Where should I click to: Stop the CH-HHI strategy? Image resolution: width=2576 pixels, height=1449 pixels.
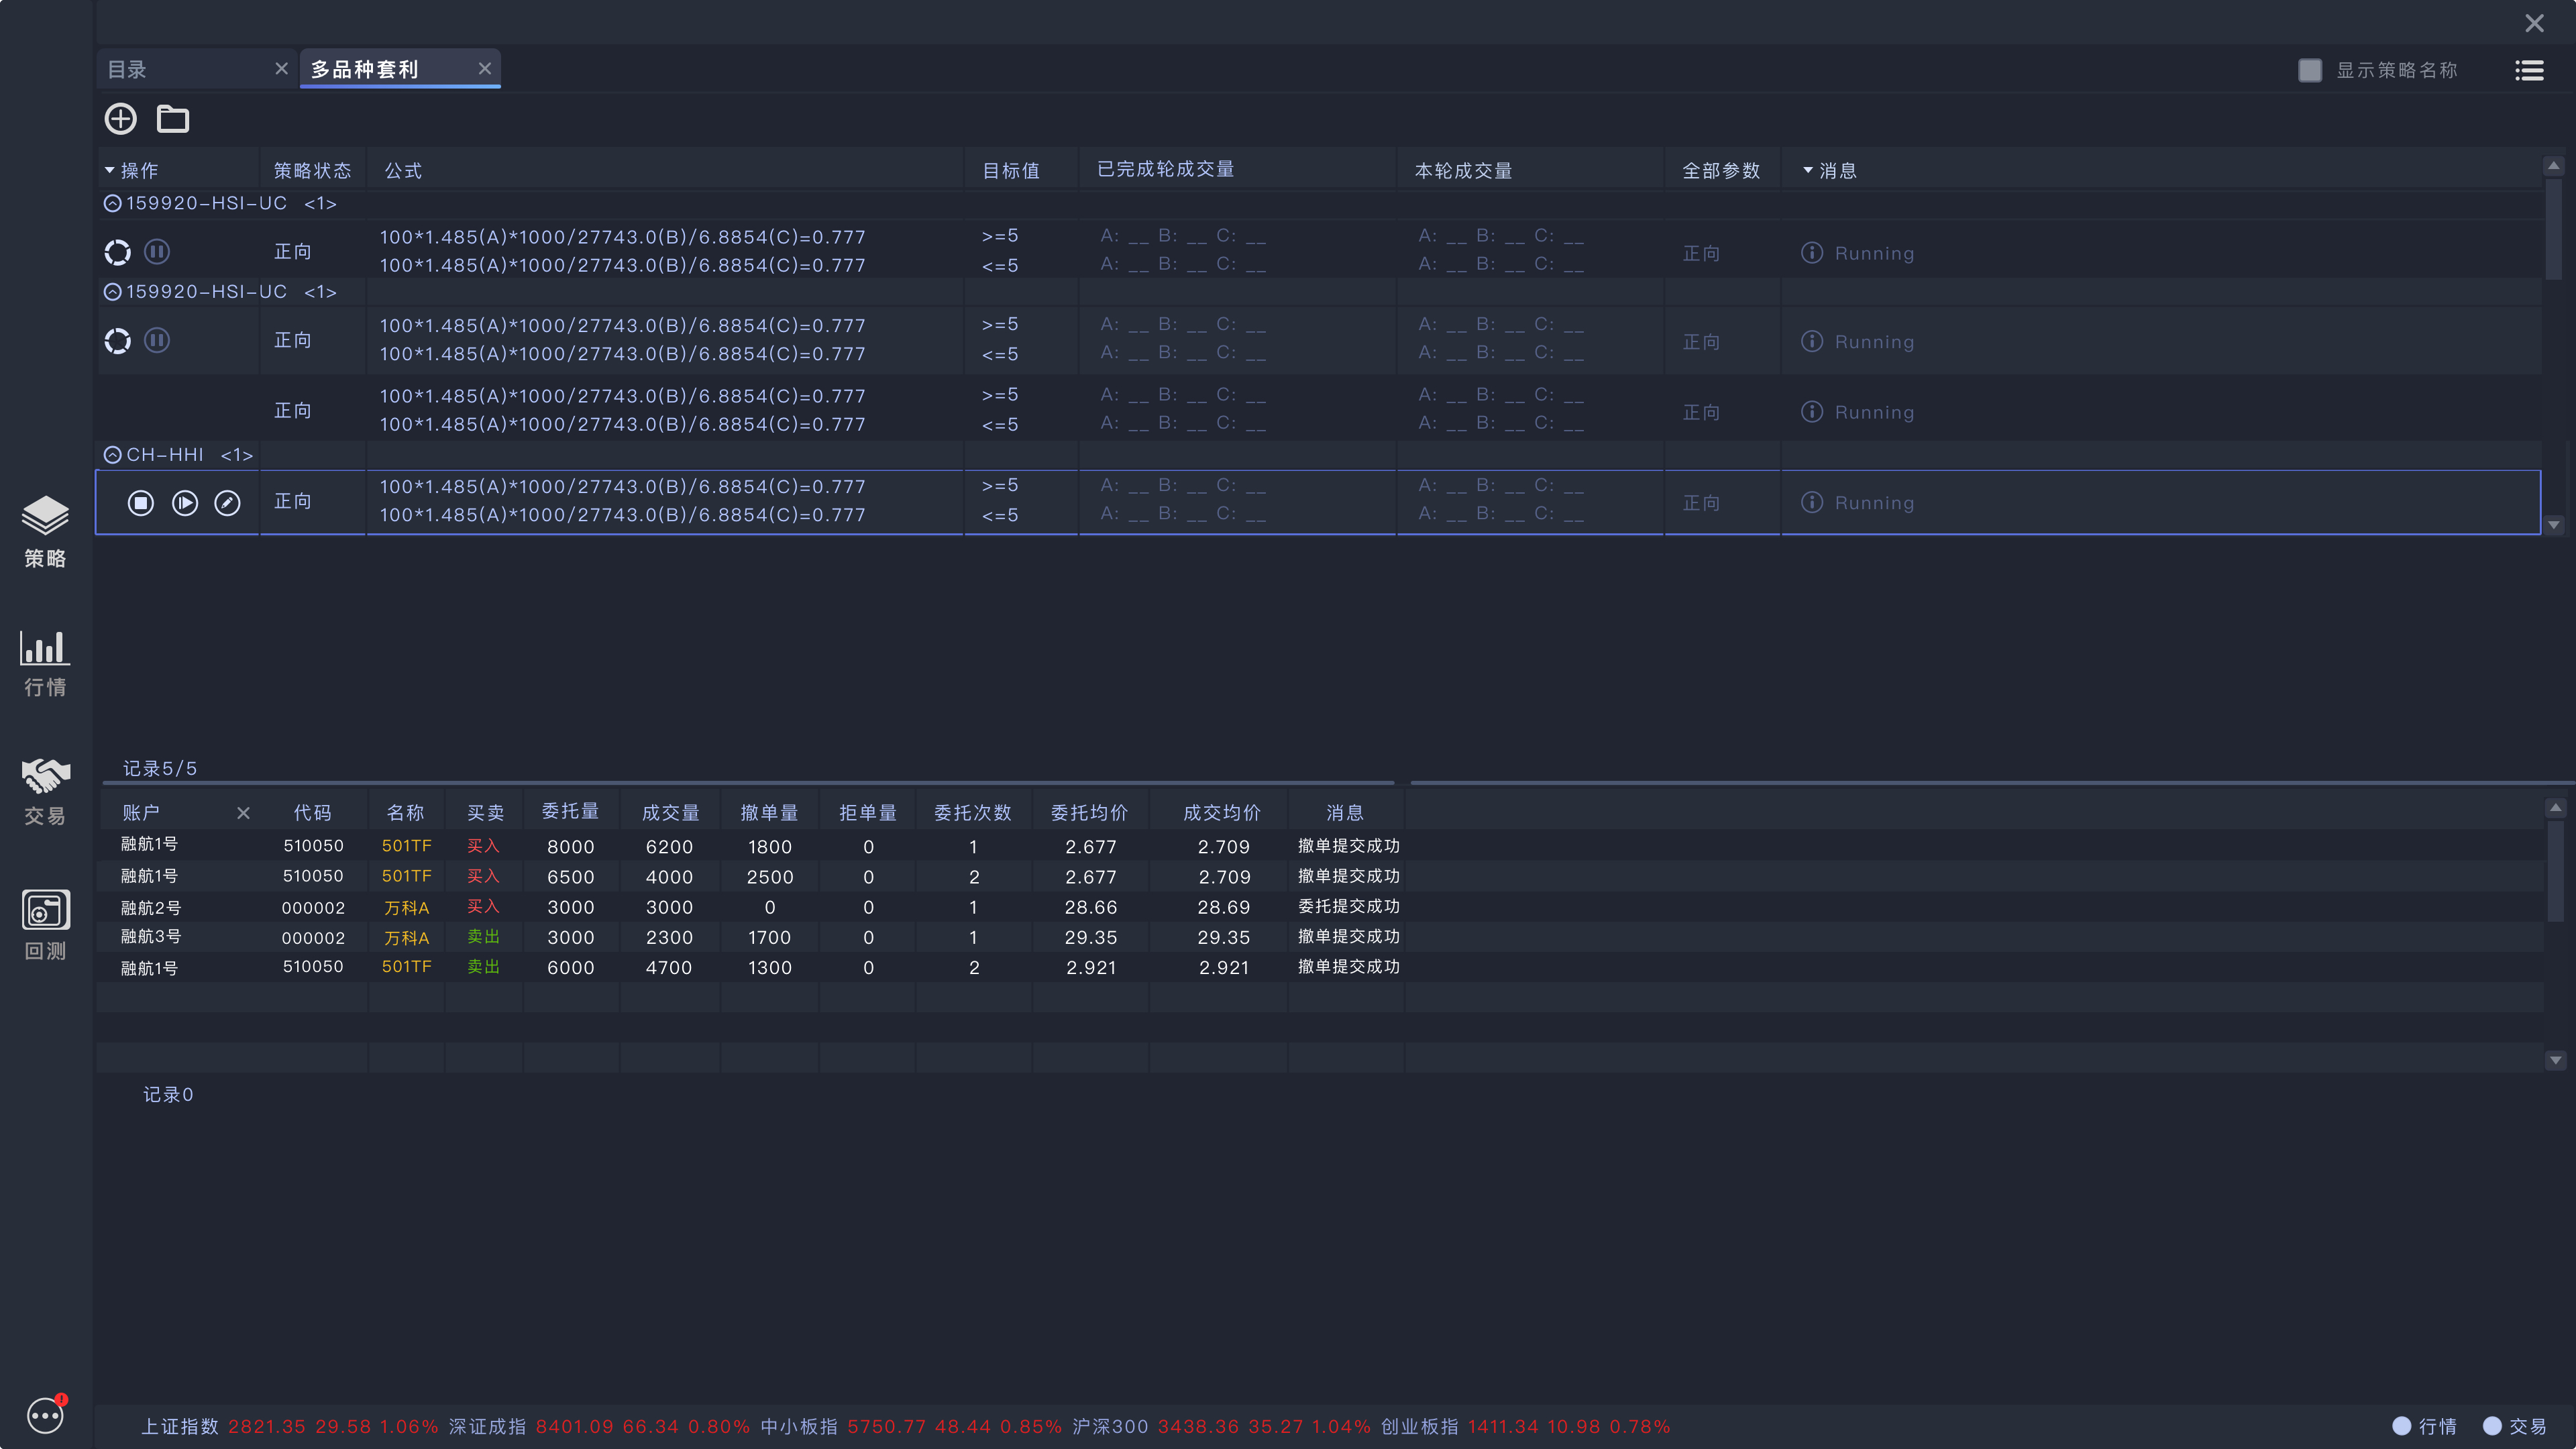tap(141, 503)
